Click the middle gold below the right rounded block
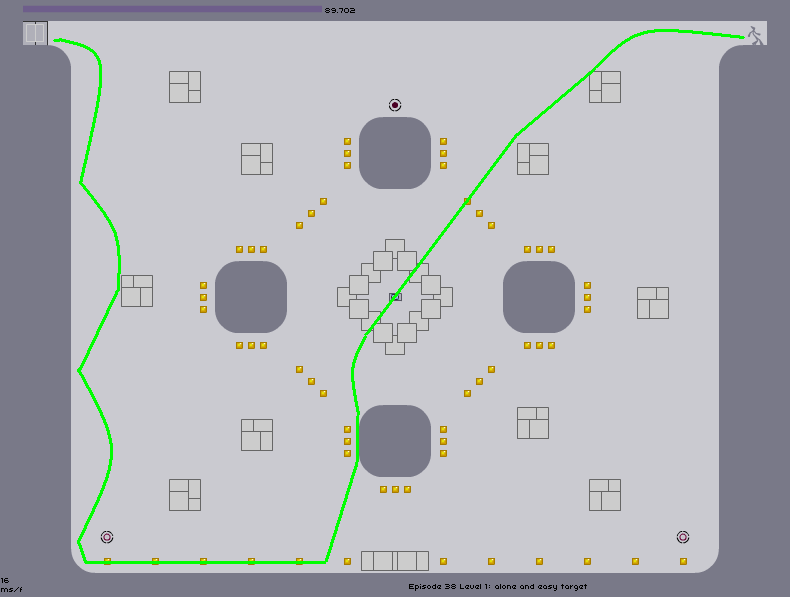Viewport: 790px width, 597px height. [540, 345]
